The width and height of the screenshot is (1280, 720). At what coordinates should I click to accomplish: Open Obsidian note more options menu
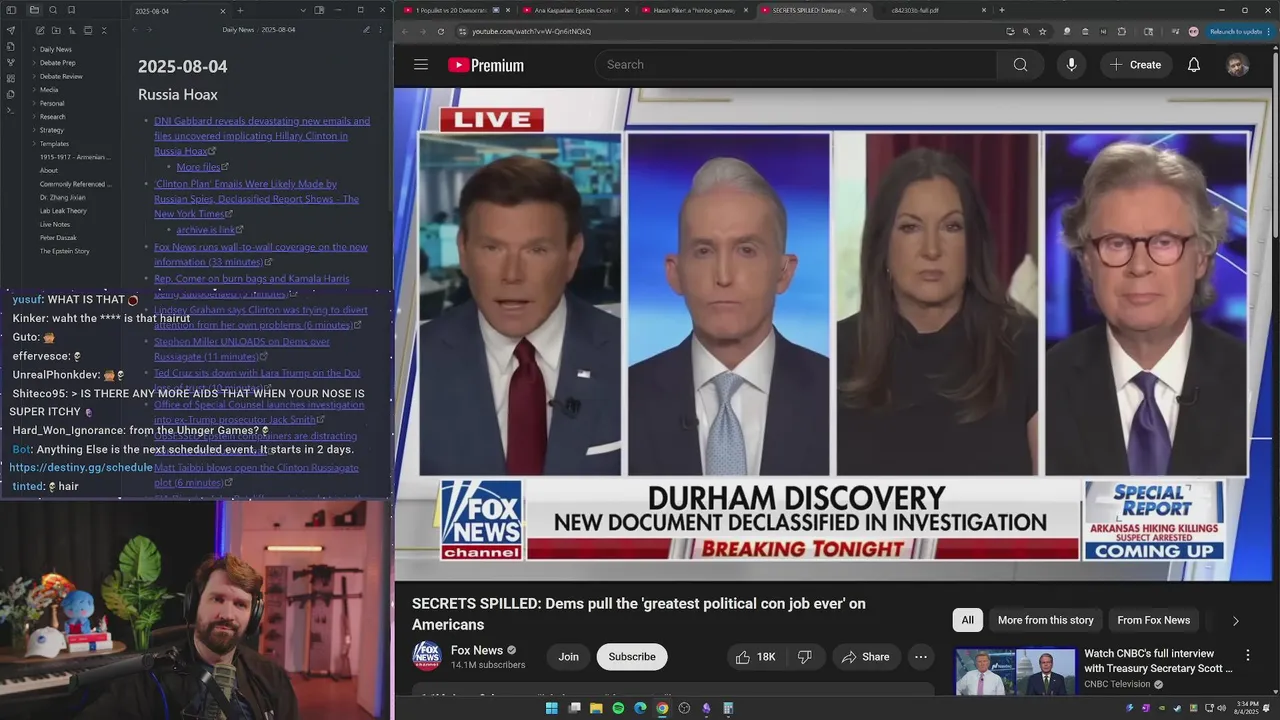380,30
